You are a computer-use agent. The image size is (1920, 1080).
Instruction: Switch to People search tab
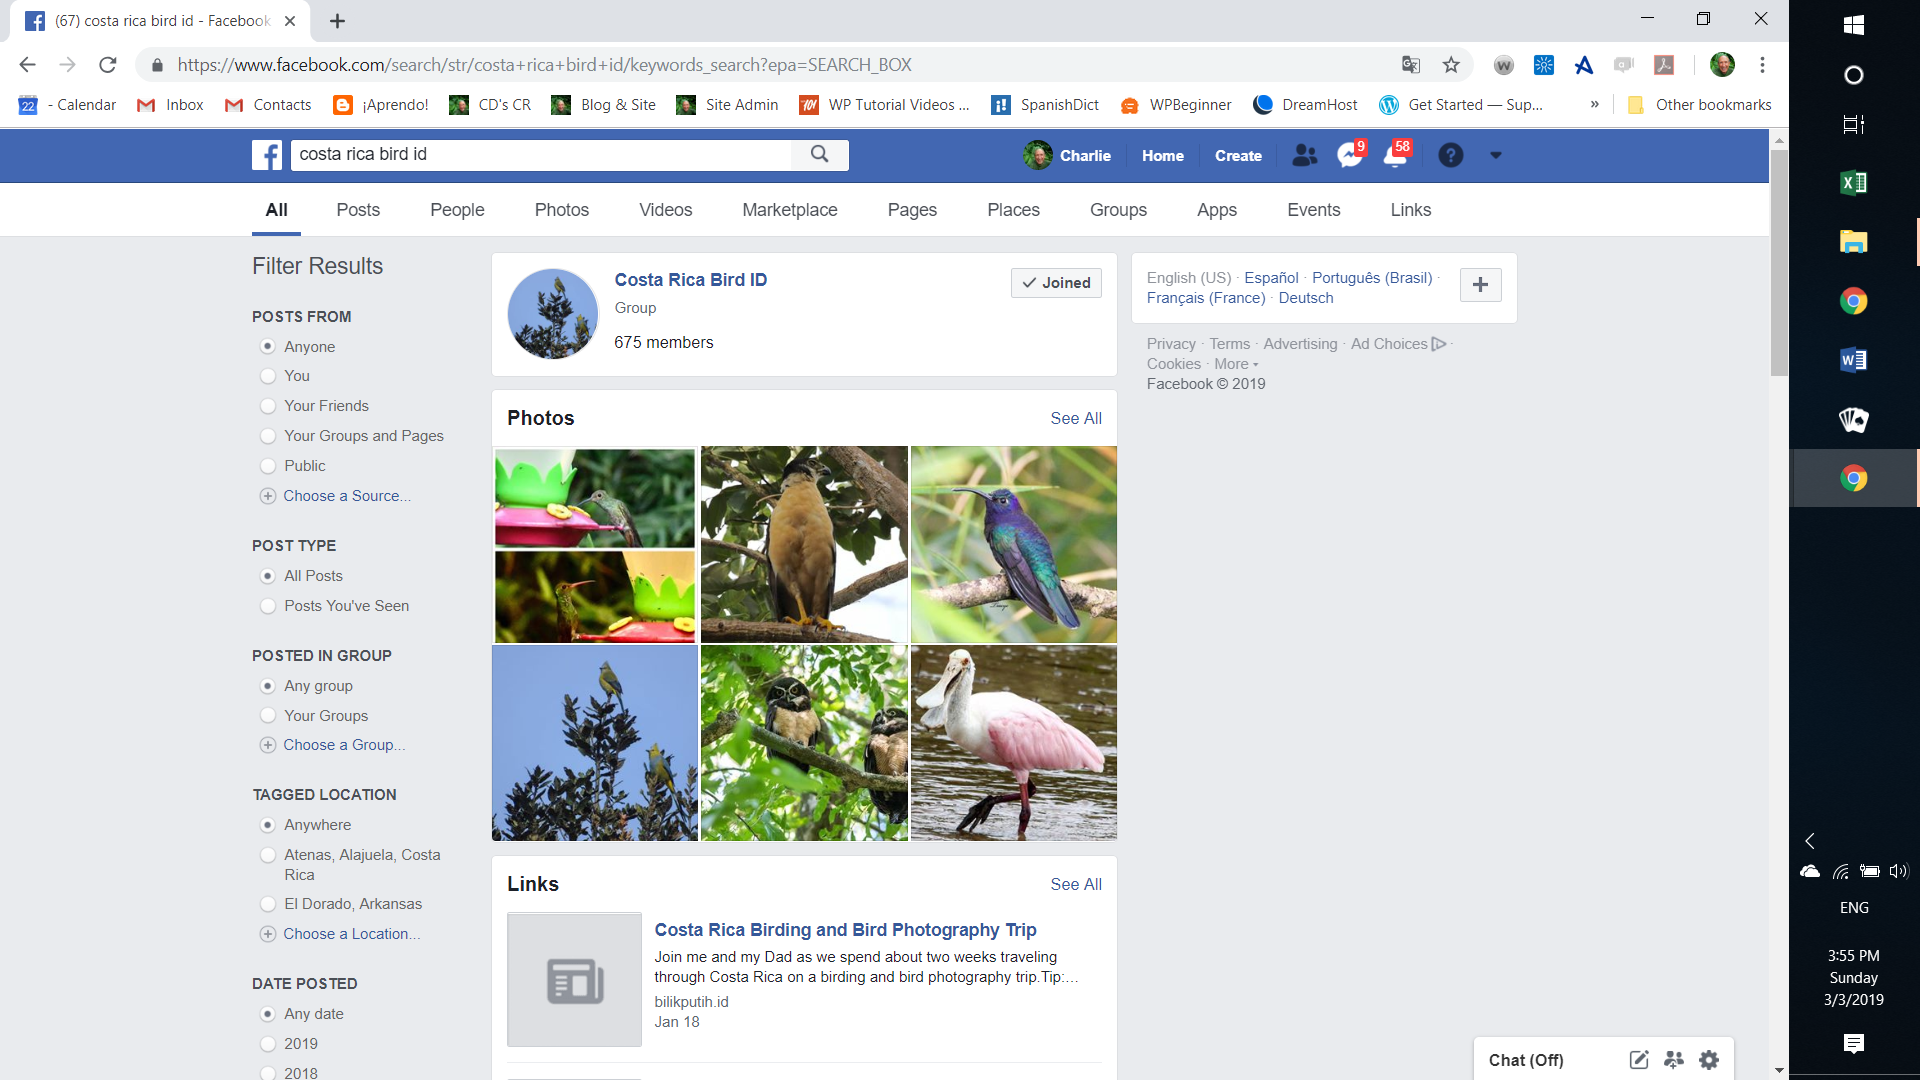tap(457, 210)
